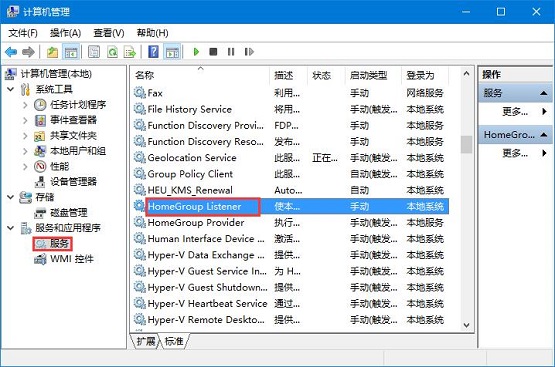Toggle the Show/Hide console tree icon
Image resolution: width=555 pixels, height=367 pixels.
(71, 52)
